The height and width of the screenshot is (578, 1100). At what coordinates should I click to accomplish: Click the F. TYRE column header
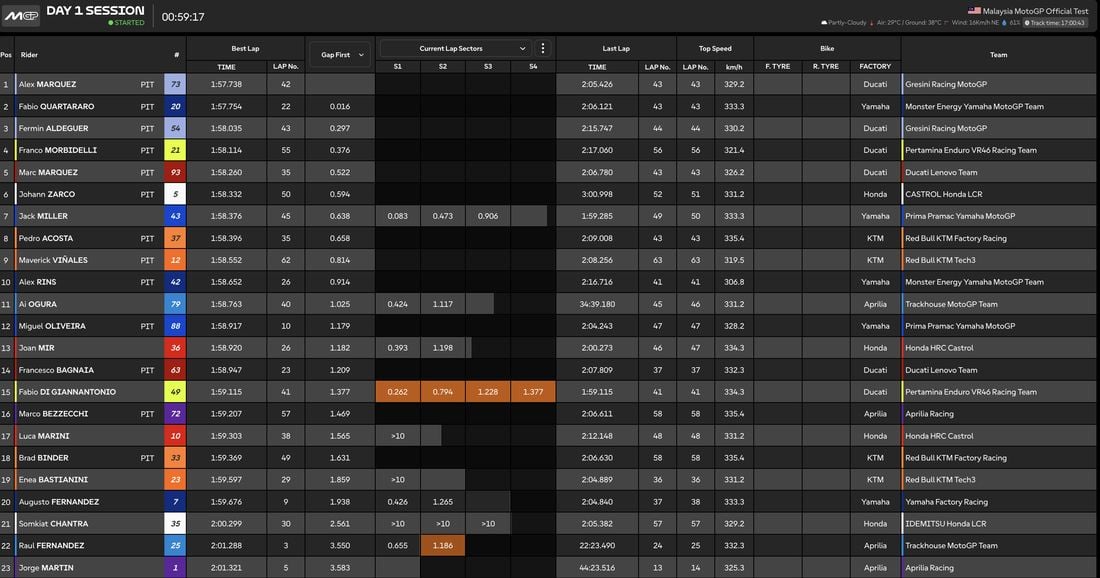point(777,67)
